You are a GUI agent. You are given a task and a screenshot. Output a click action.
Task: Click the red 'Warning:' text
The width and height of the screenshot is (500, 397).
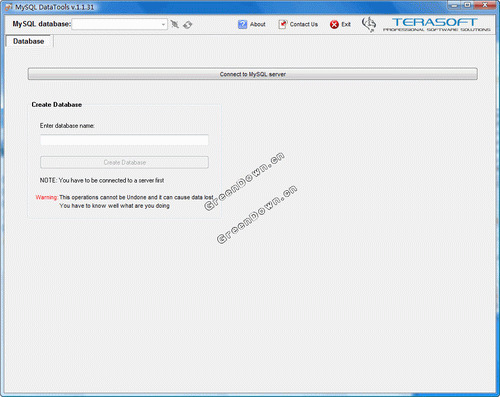click(x=47, y=197)
